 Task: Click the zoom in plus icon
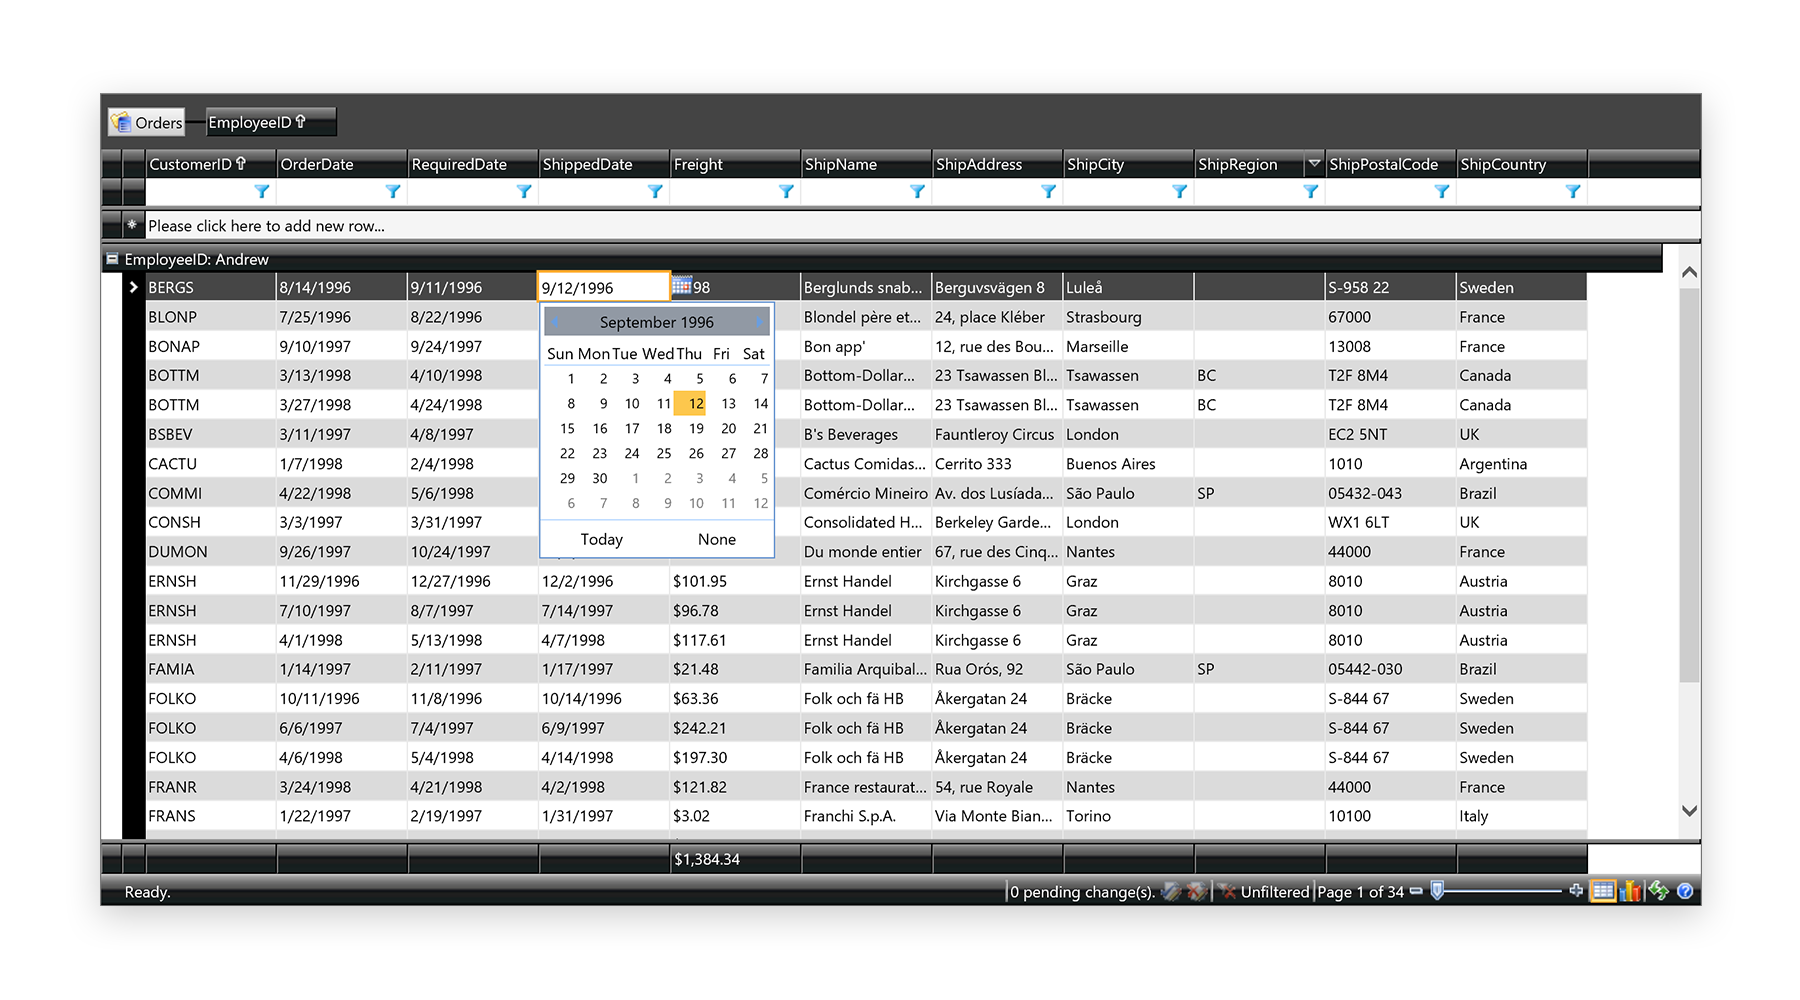pyautogui.click(x=1576, y=890)
